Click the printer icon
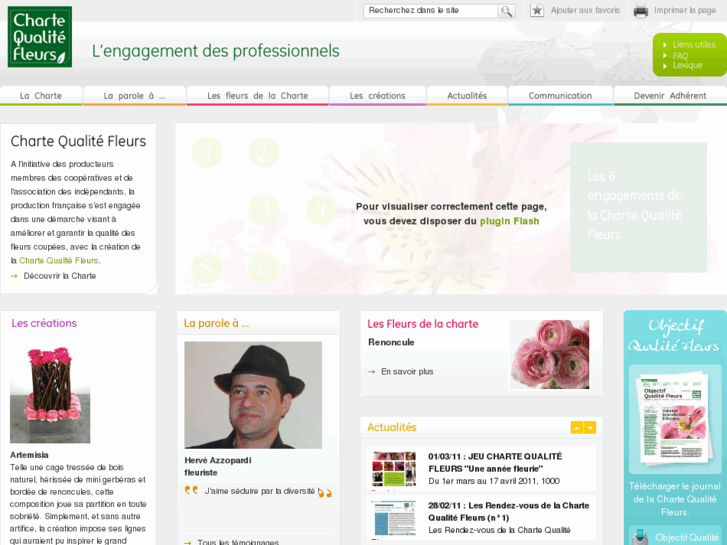The width and height of the screenshot is (727, 545). tap(641, 11)
